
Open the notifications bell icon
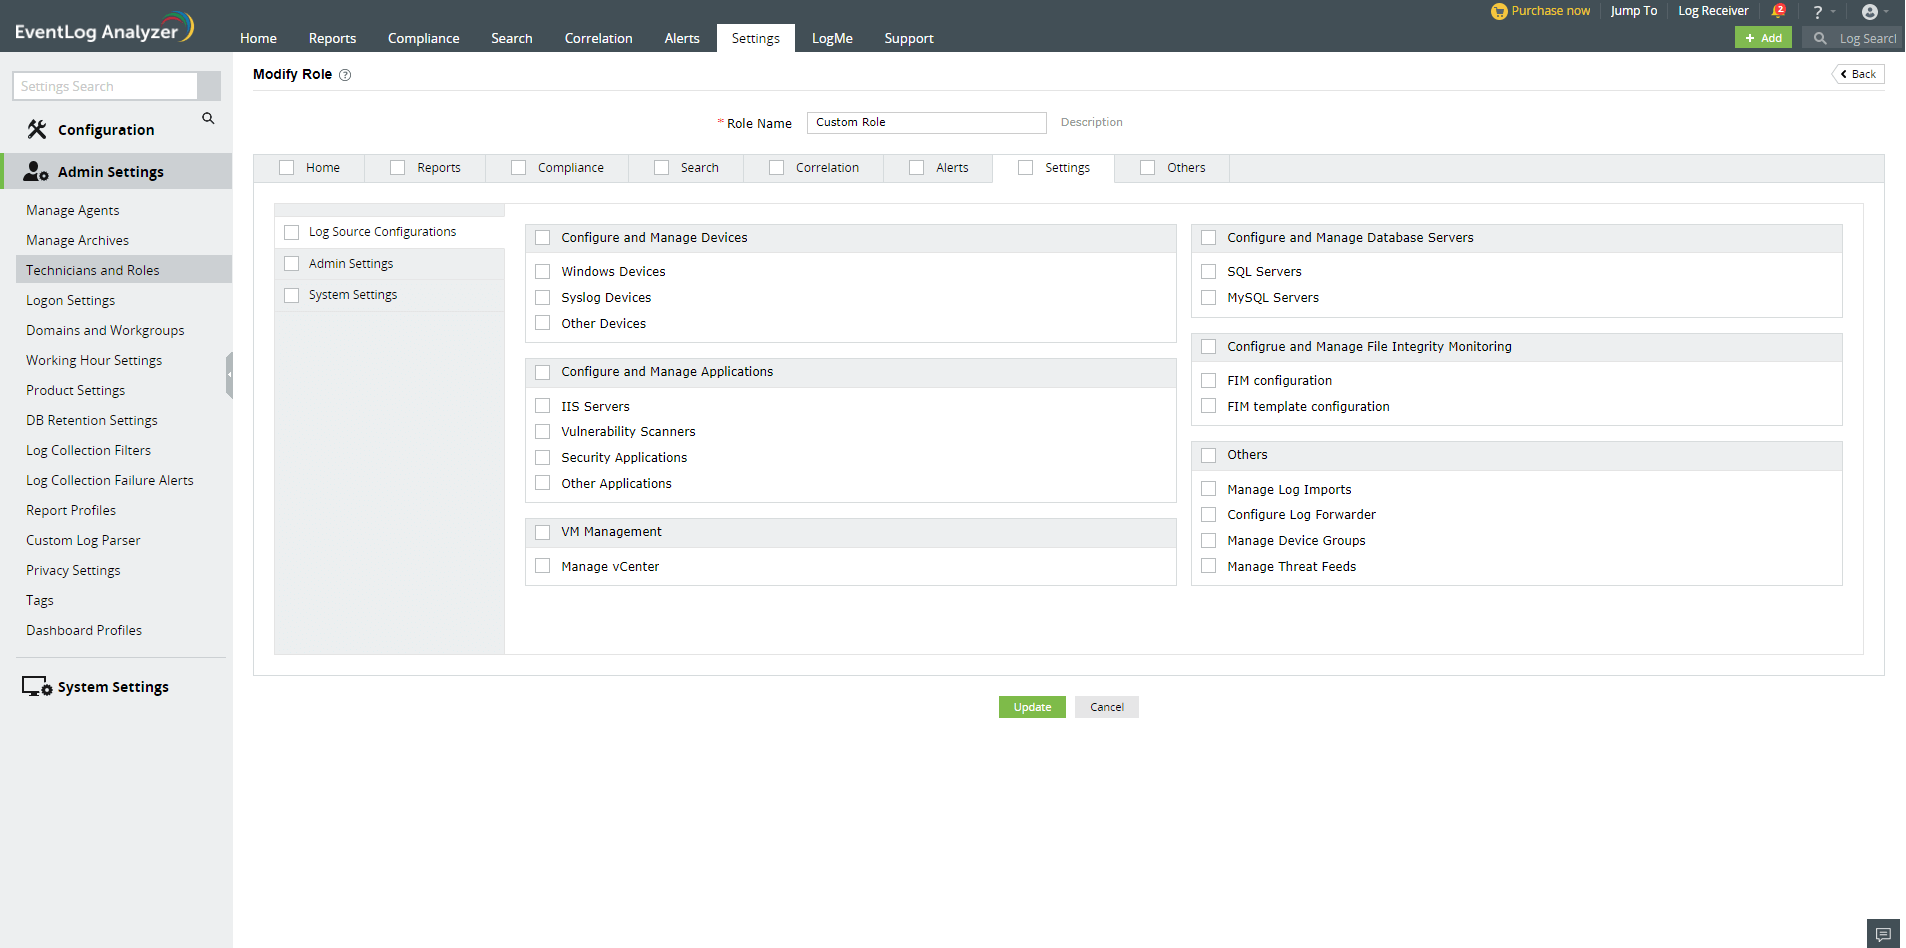coord(1778,11)
